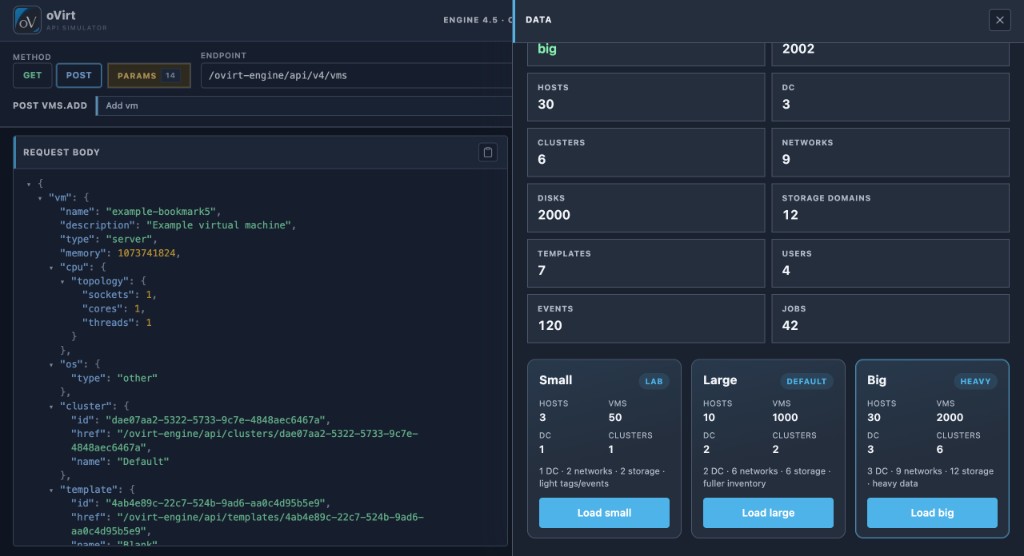
Task: Click the "other" os type value
Action: tap(137, 378)
